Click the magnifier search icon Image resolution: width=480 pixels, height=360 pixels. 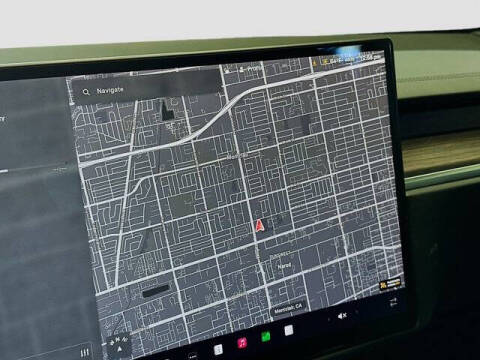coord(86,92)
